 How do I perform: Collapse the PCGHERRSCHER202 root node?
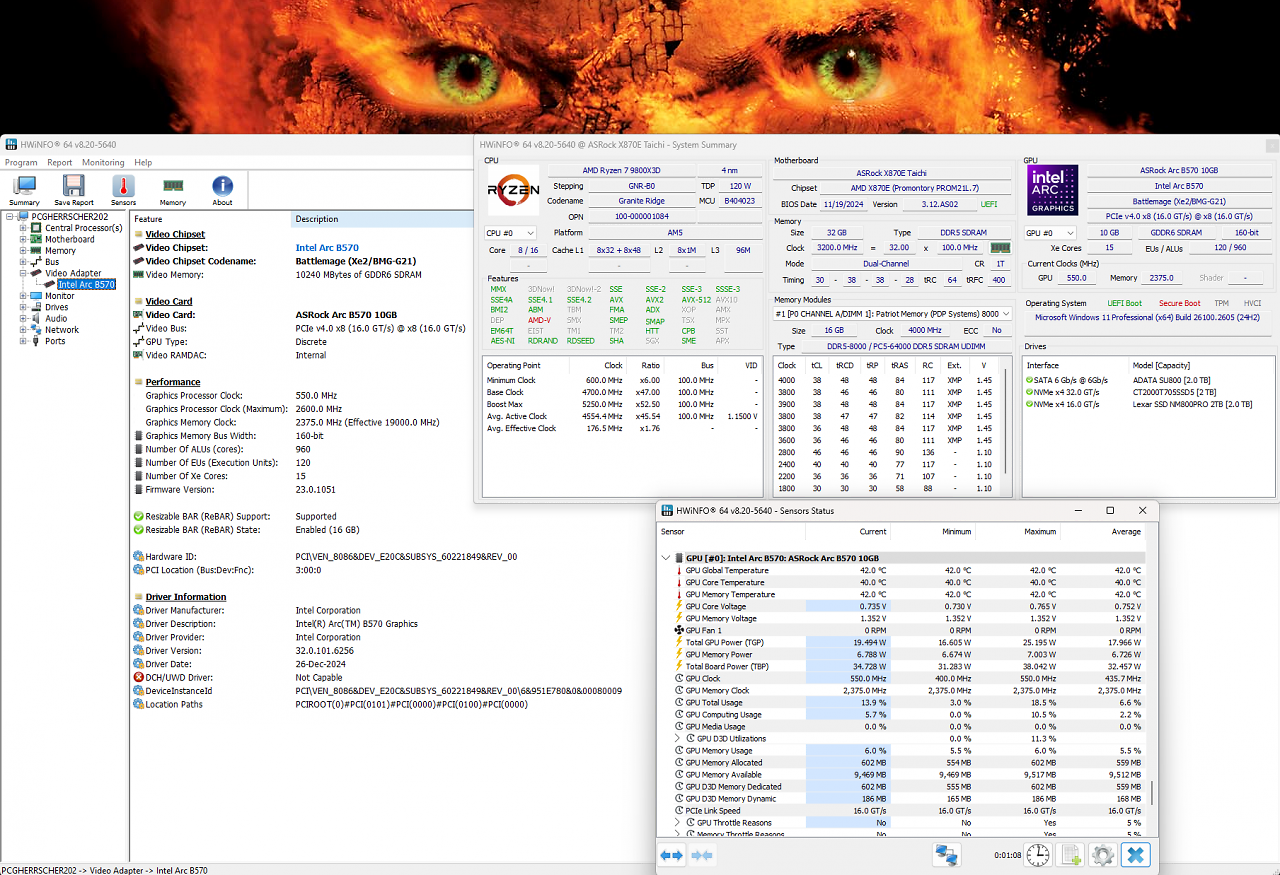click(11, 216)
